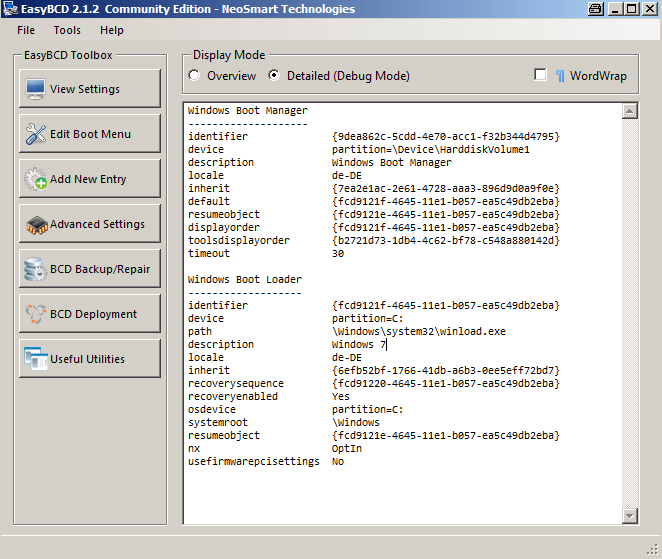This screenshot has width=662, height=559.
Task: Open Advanced Settings label
Action: (97, 224)
